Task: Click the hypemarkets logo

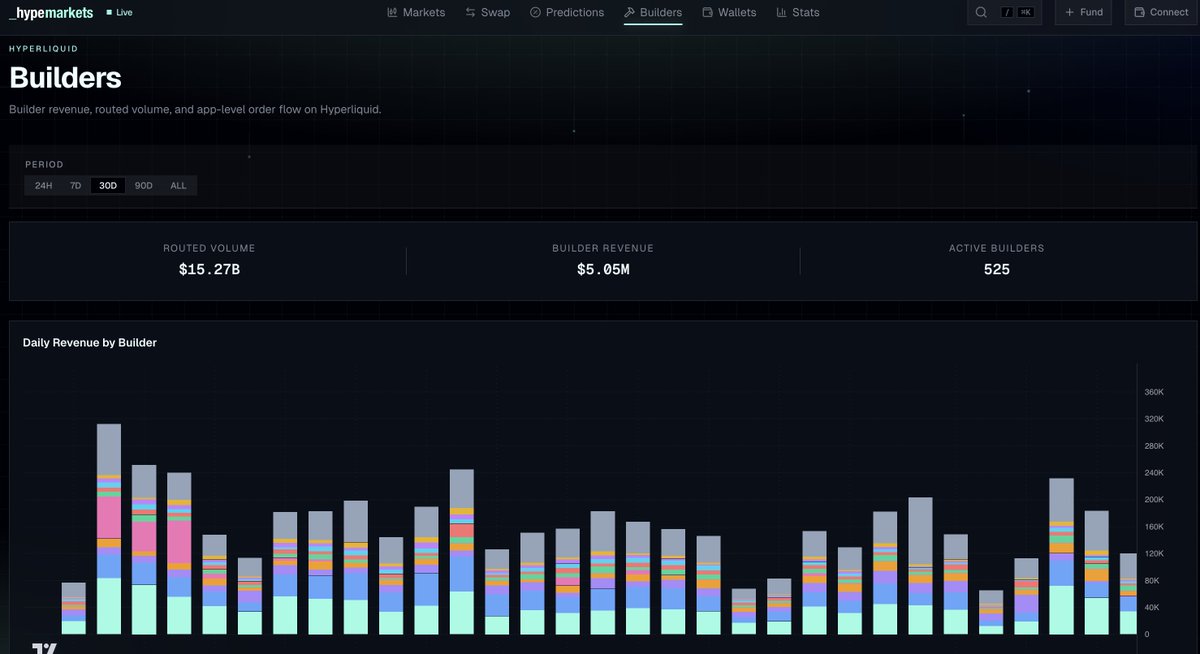Action: tap(51, 13)
